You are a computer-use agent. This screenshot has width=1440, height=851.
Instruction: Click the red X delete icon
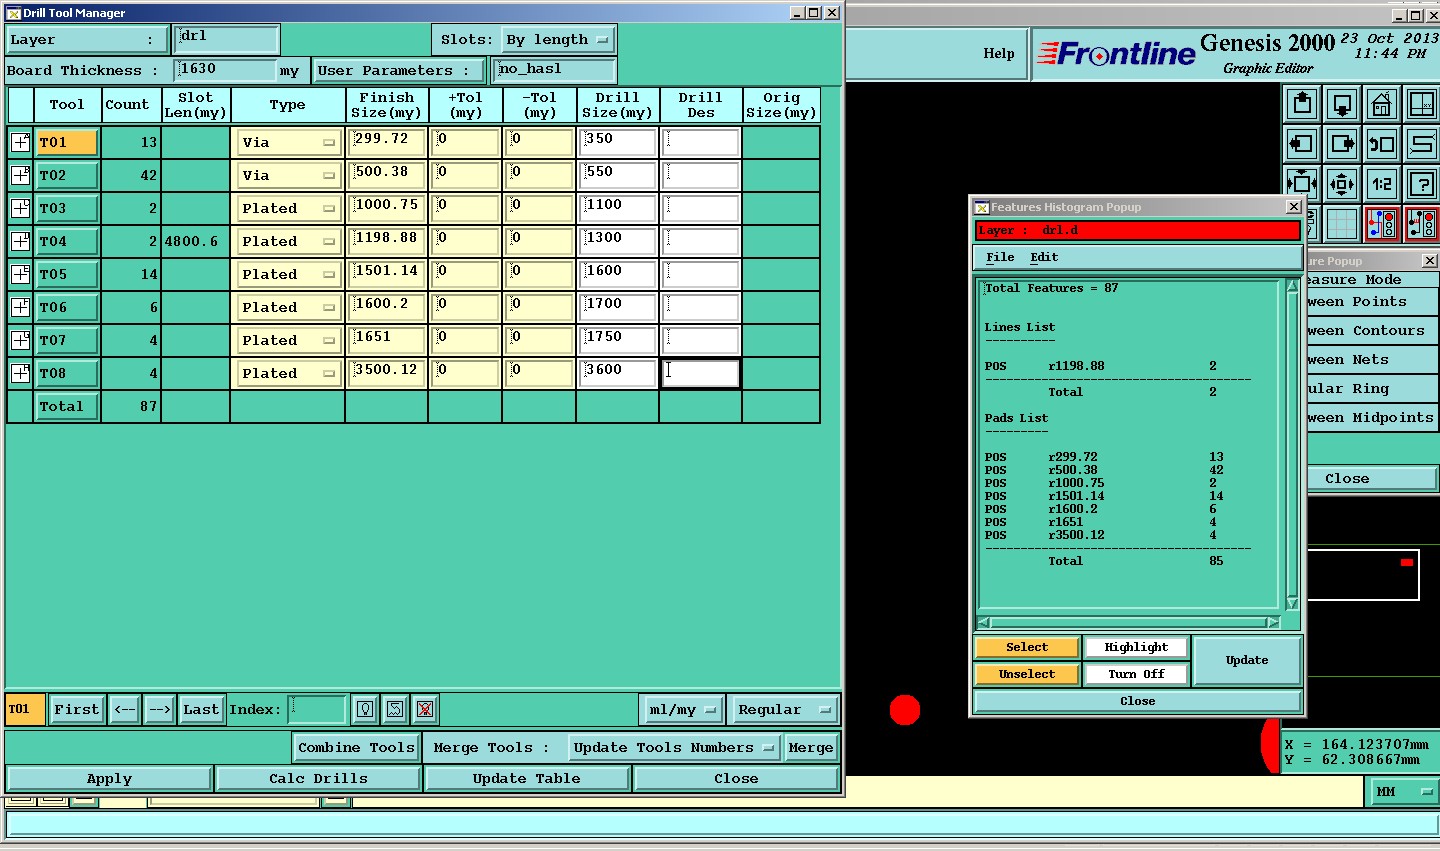click(425, 709)
